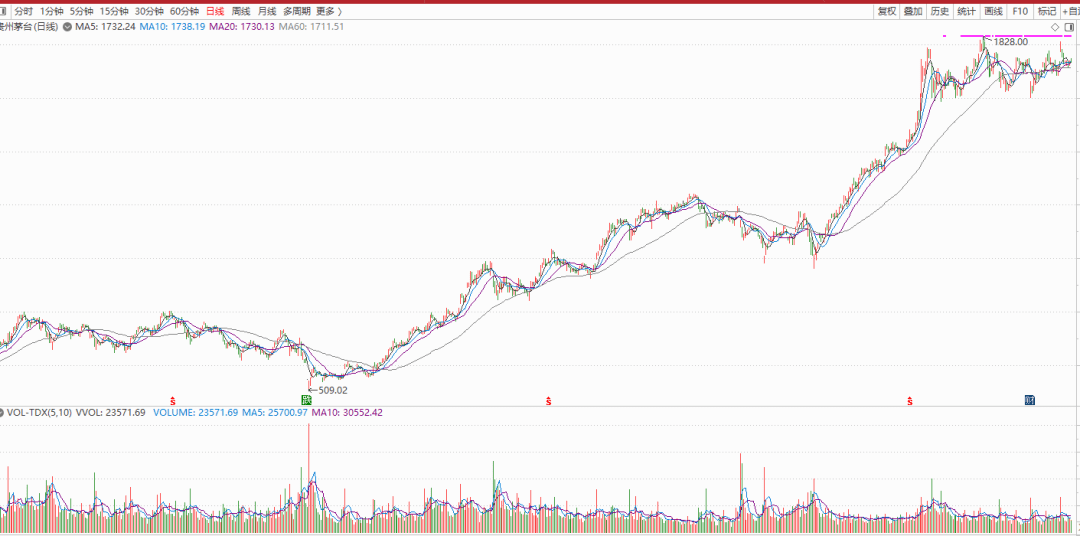Toggle the 画线 drawing tools
Screen dimensions: 1080x536
click(x=993, y=12)
